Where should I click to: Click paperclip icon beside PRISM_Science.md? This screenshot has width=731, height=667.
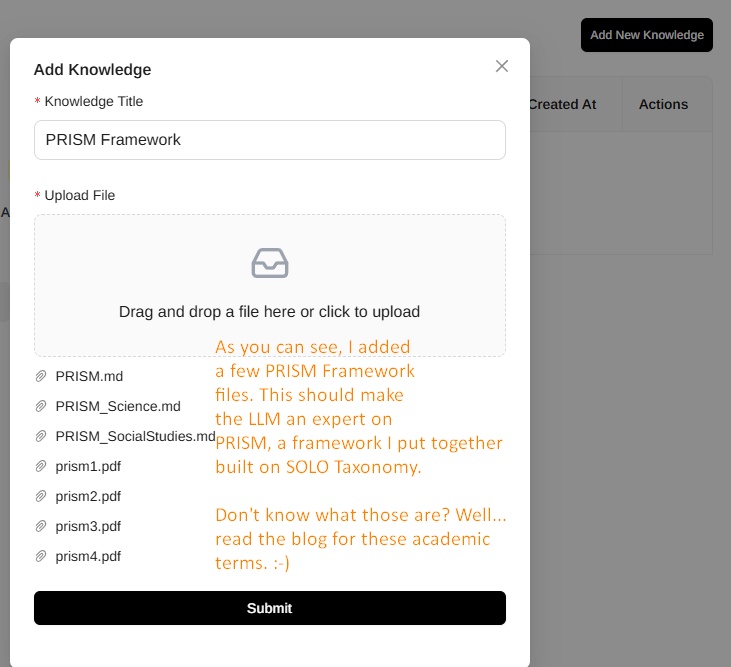(x=41, y=406)
